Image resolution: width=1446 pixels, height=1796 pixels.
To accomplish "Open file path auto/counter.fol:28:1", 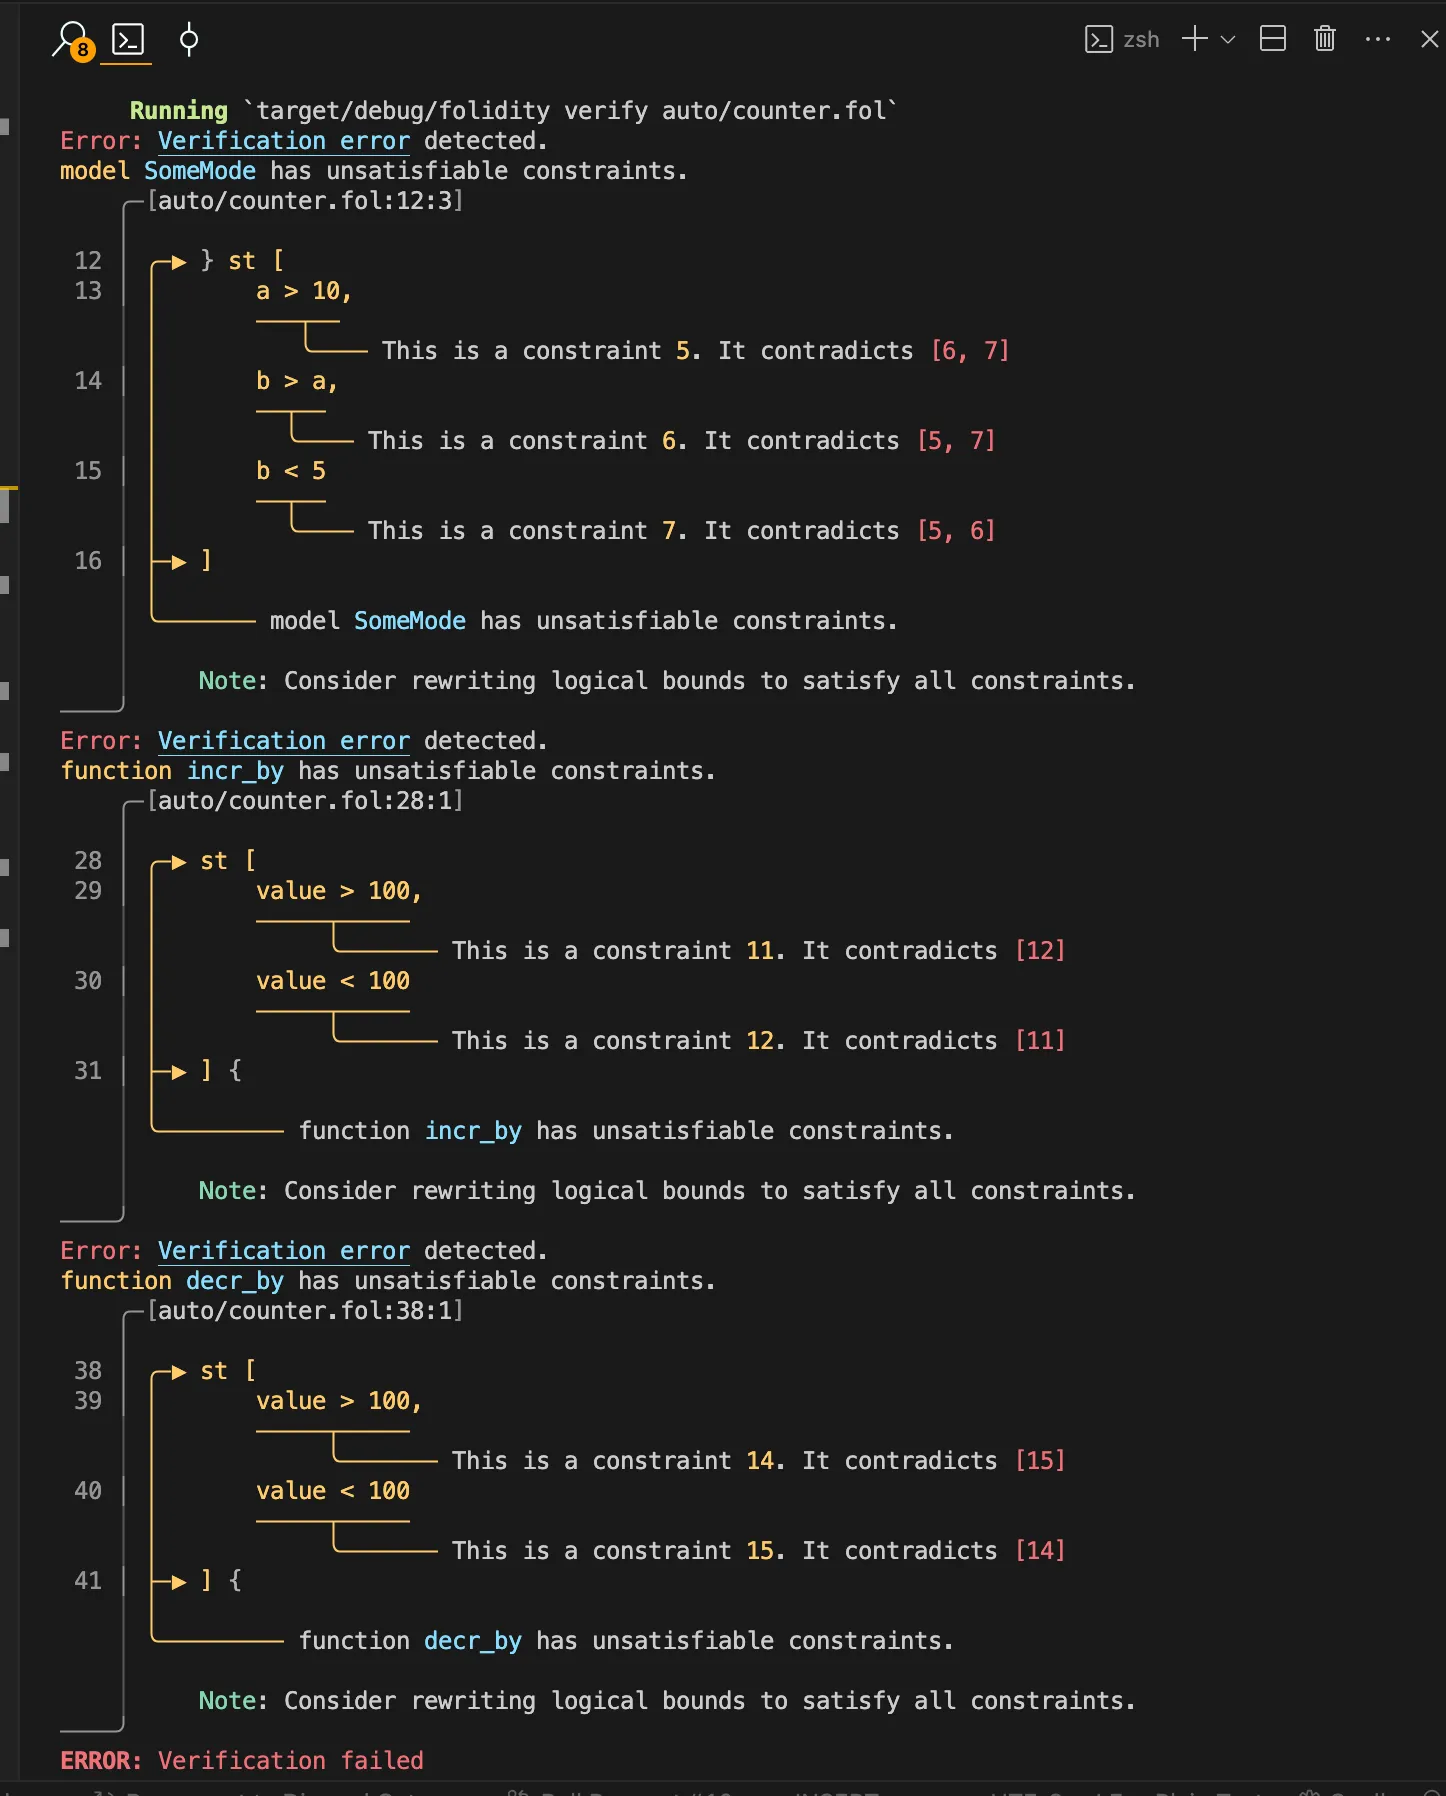I will (305, 801).
